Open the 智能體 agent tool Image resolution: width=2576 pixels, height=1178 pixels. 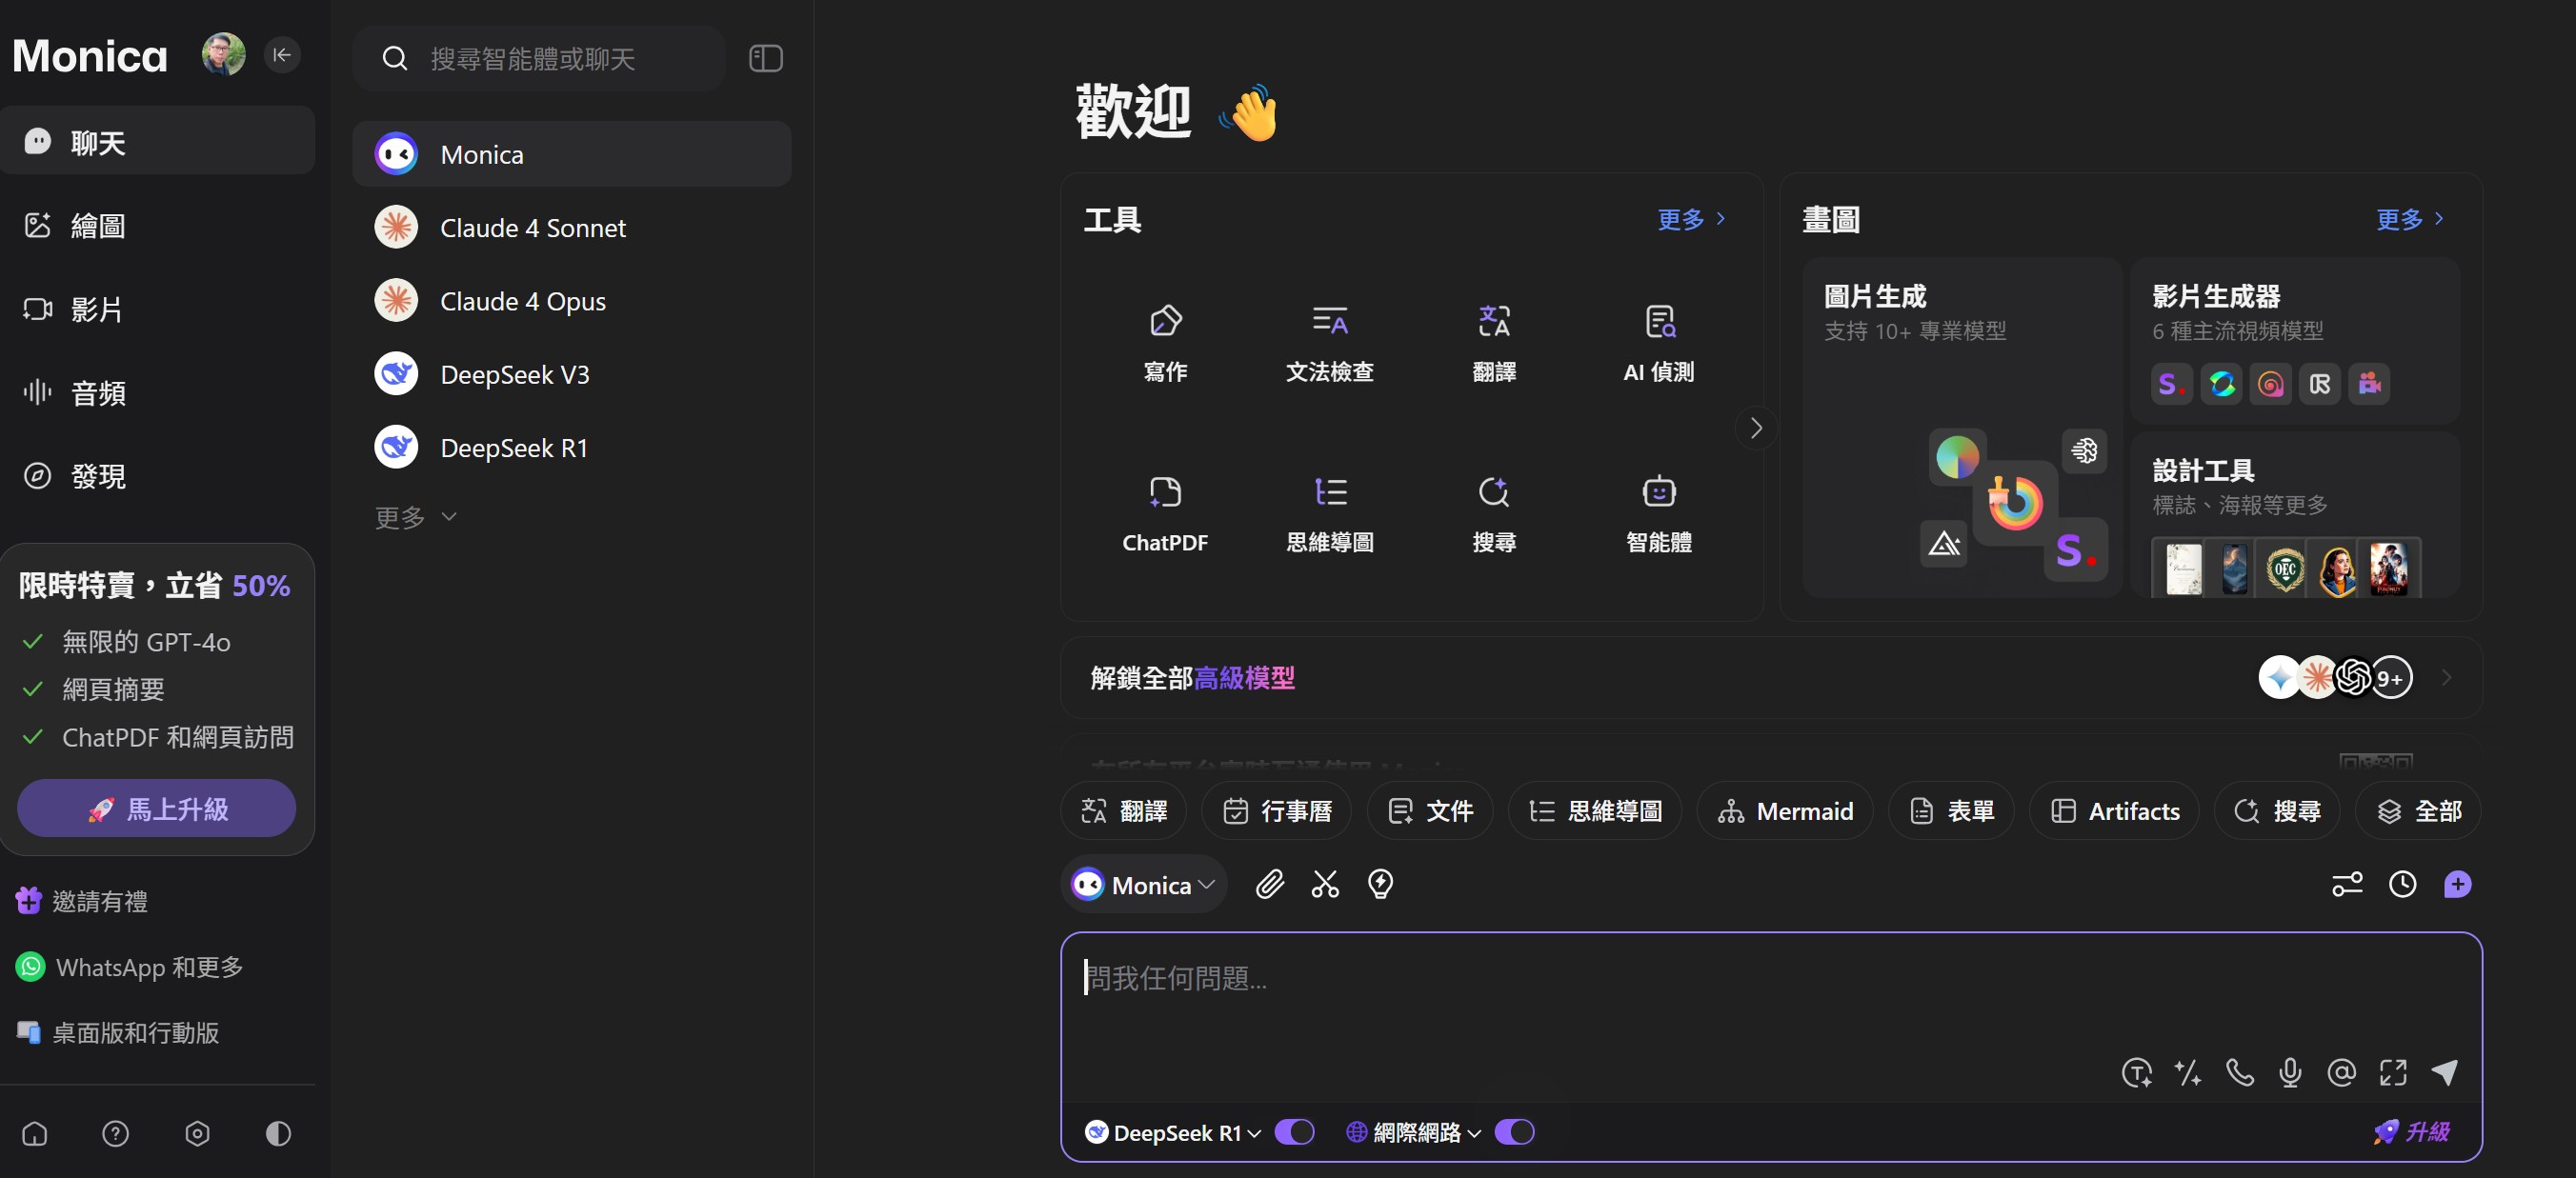click(1658, 514)
